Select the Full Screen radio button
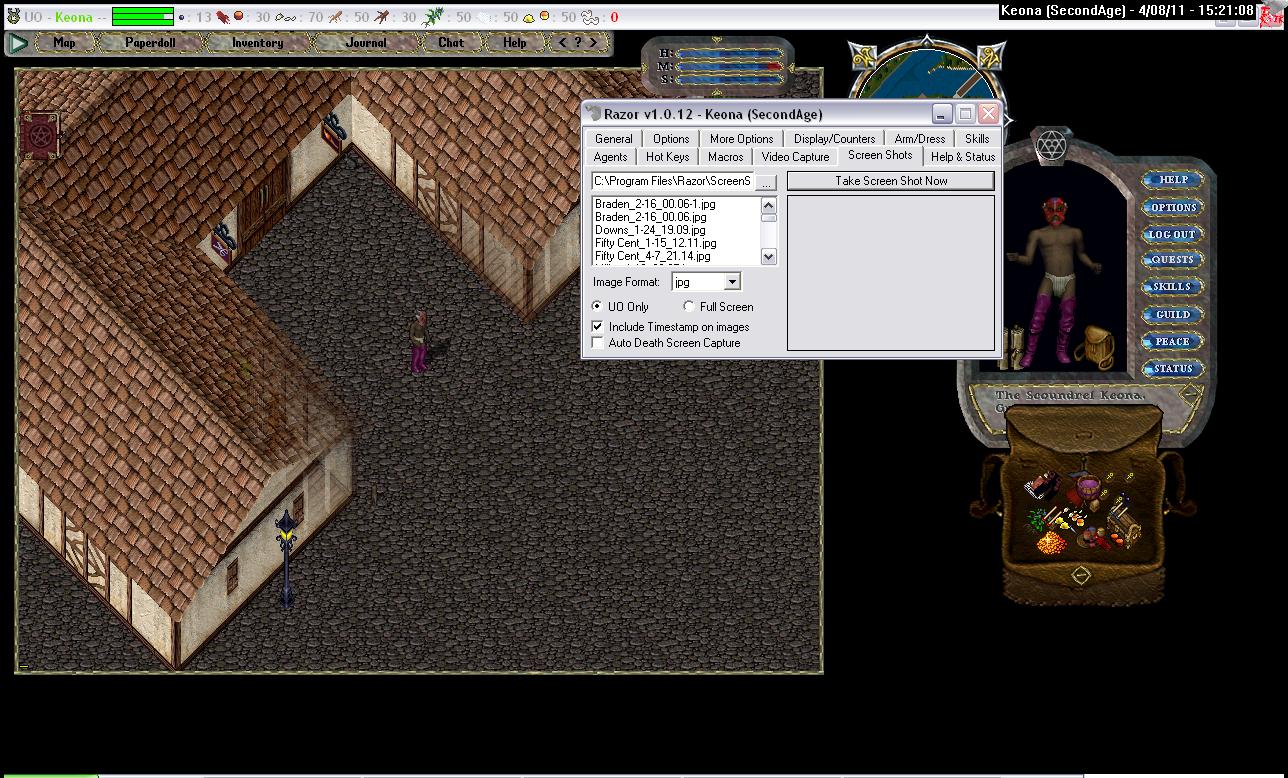The image size is (1288, 778). (689, 307)
